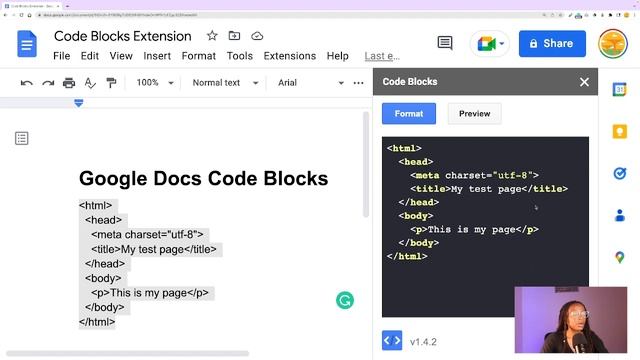The height and width of the screenshot is (360, 640).
Task: Start a Google Meet call
Action: pos(486,43)
